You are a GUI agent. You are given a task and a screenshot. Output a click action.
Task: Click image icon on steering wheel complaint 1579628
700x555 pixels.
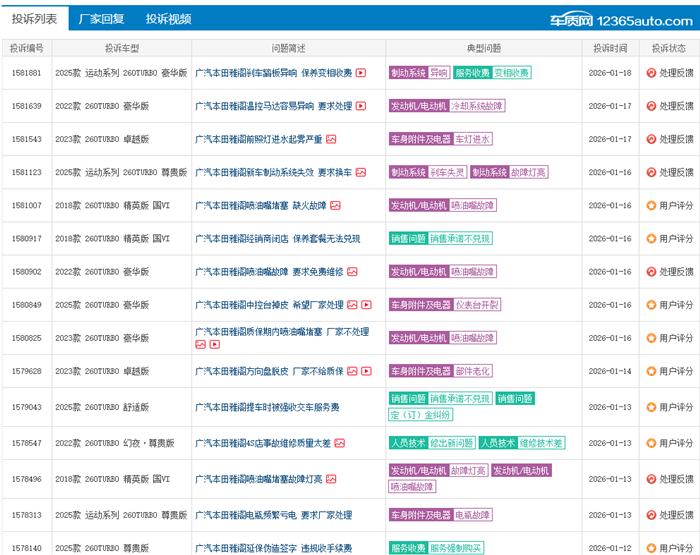[352, 371]
